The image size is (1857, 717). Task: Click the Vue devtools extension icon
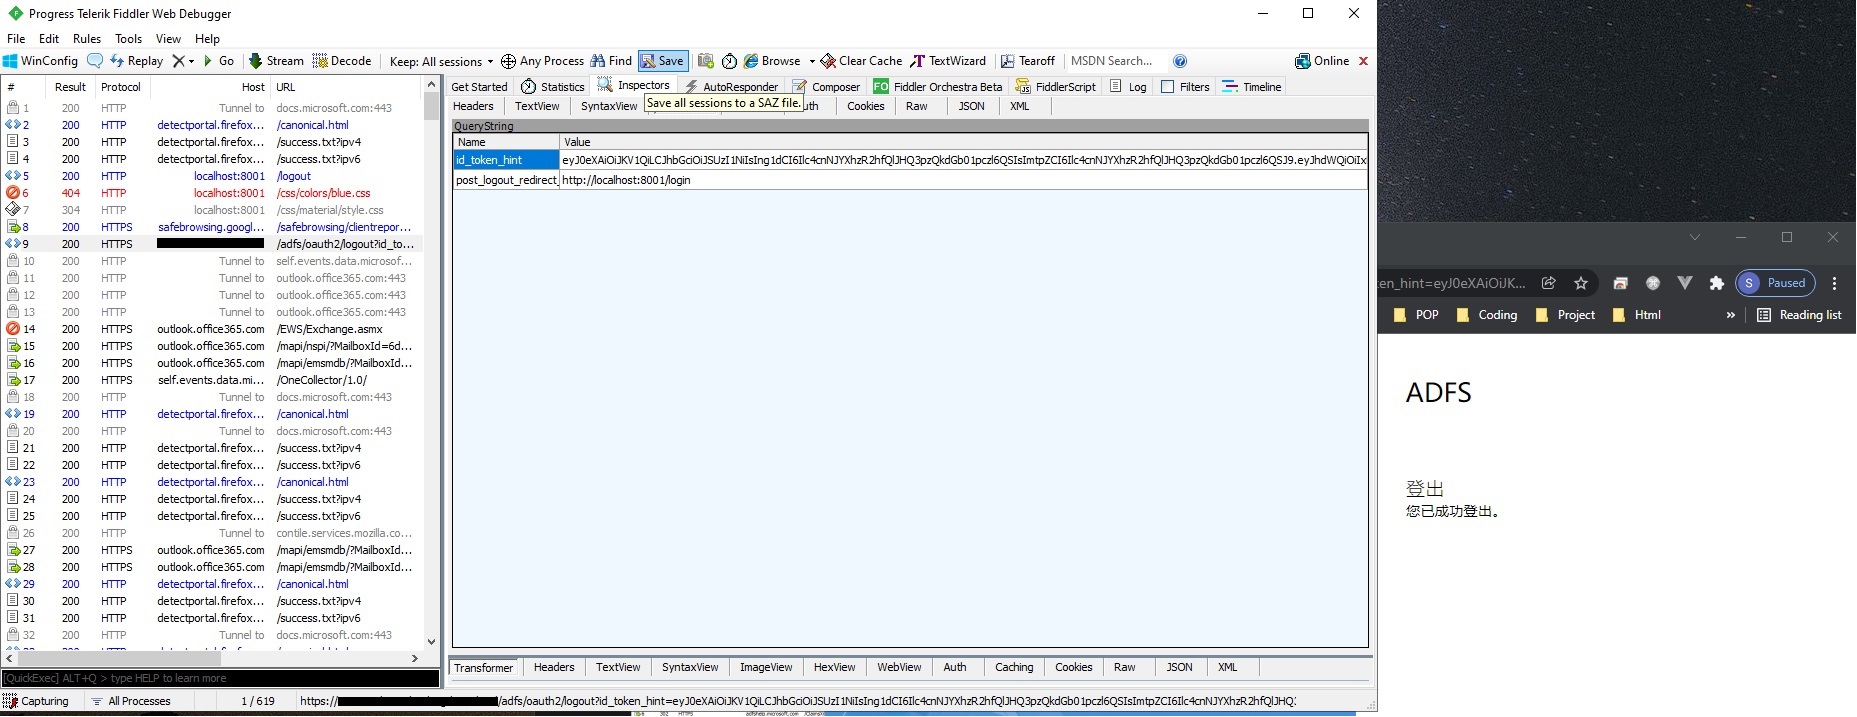(x=1685, y=283)
